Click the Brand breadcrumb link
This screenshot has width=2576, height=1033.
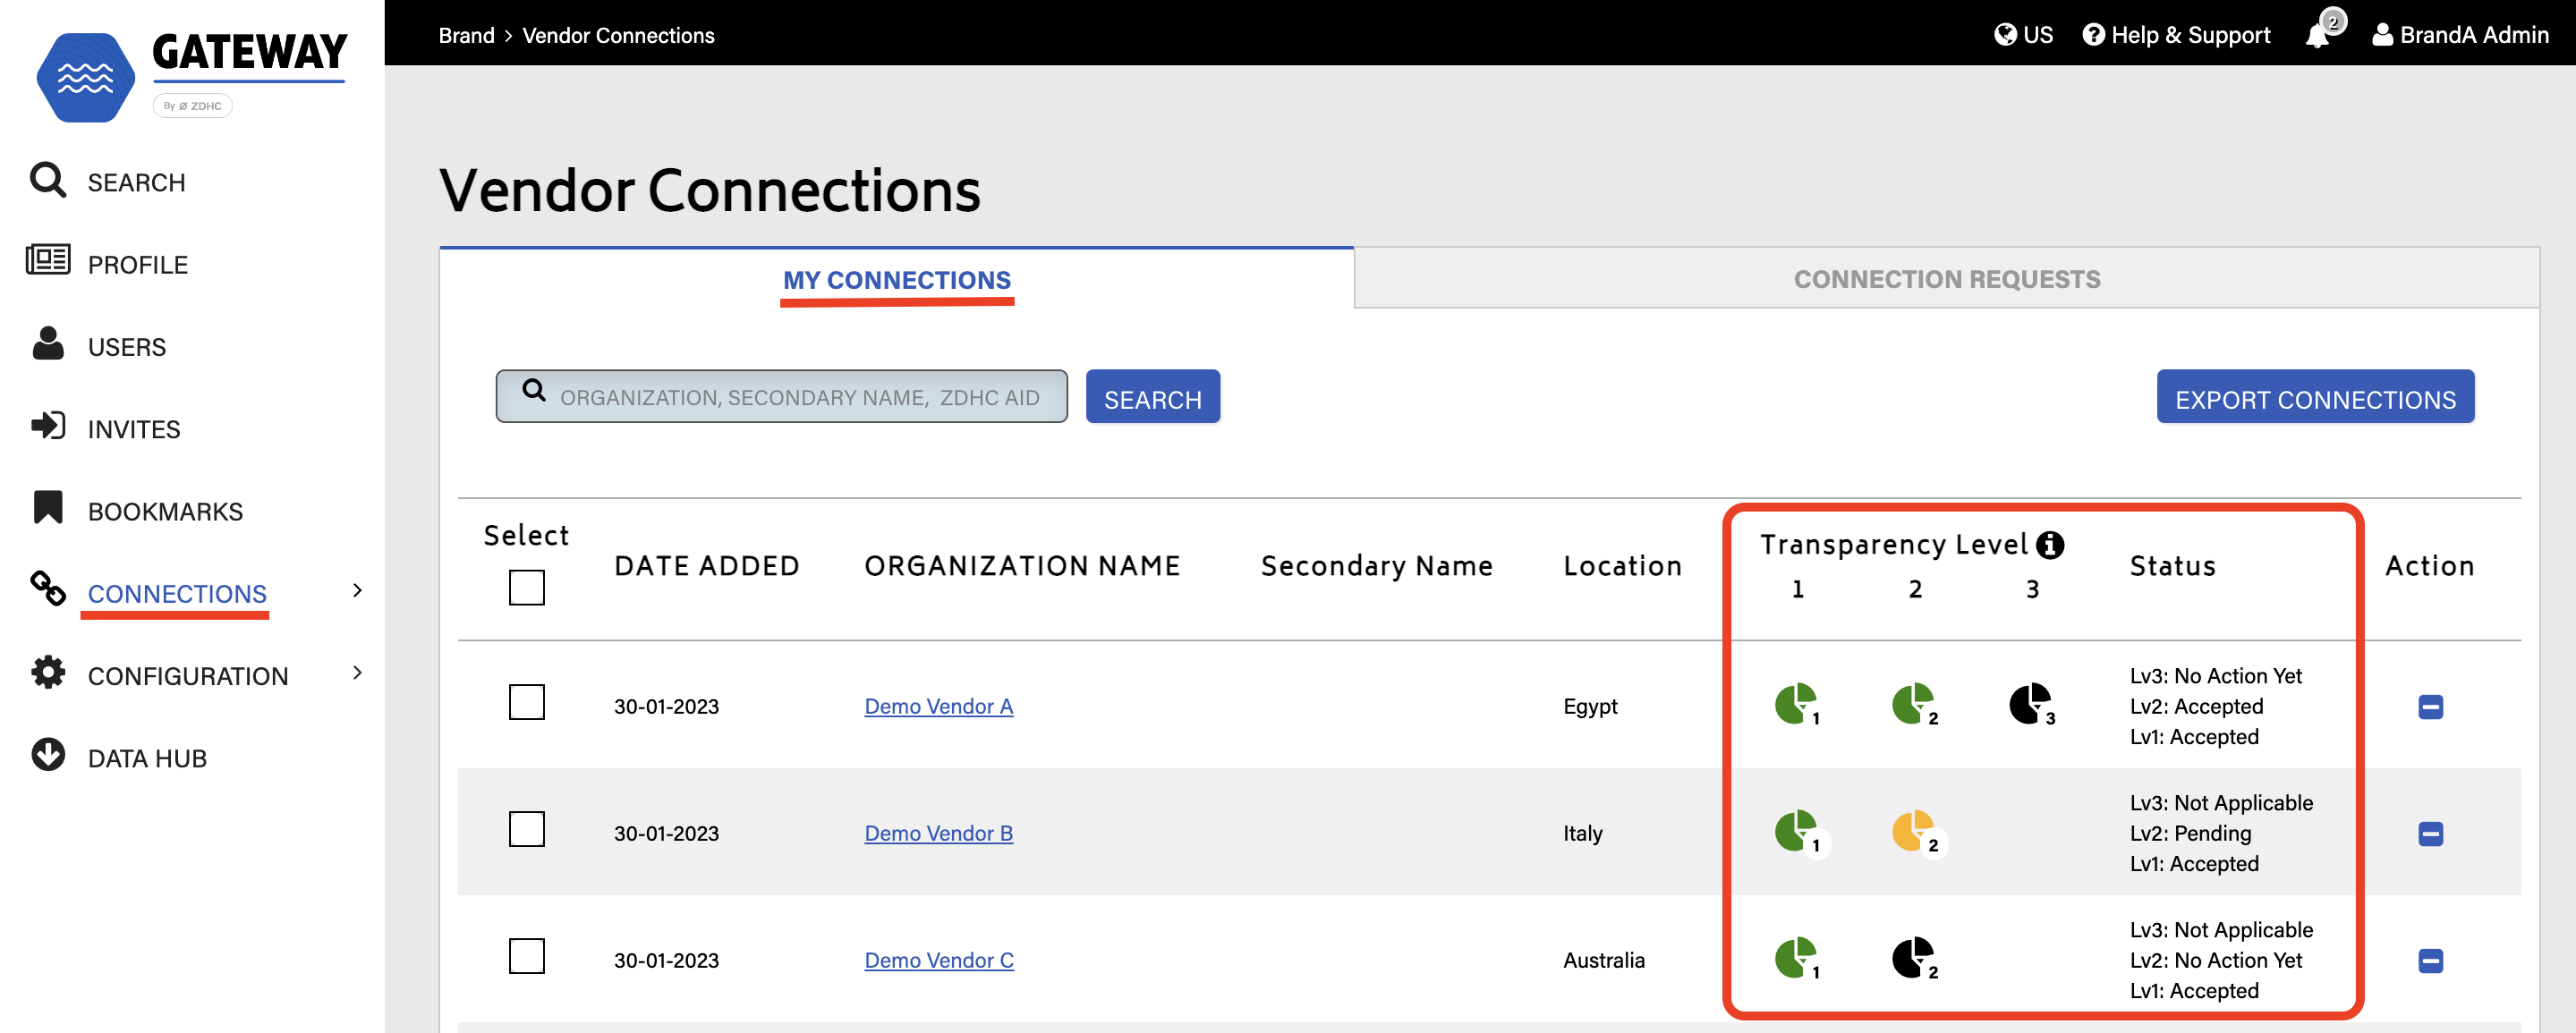click(466, 35)
